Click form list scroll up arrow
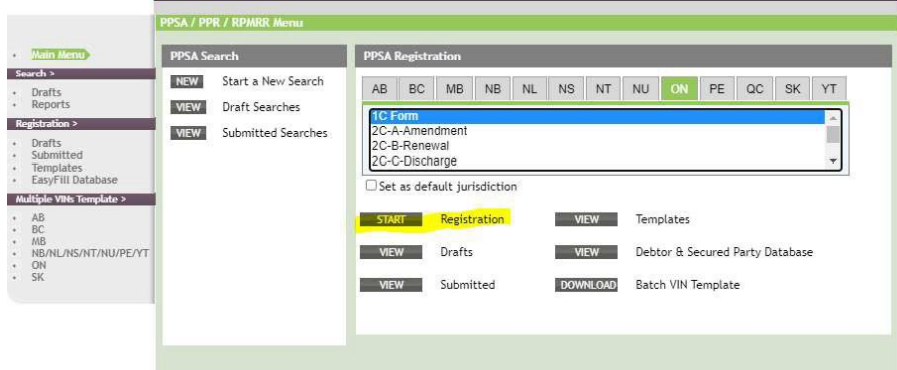This screenshot has width=897, height=370. (x=833, y=117)
